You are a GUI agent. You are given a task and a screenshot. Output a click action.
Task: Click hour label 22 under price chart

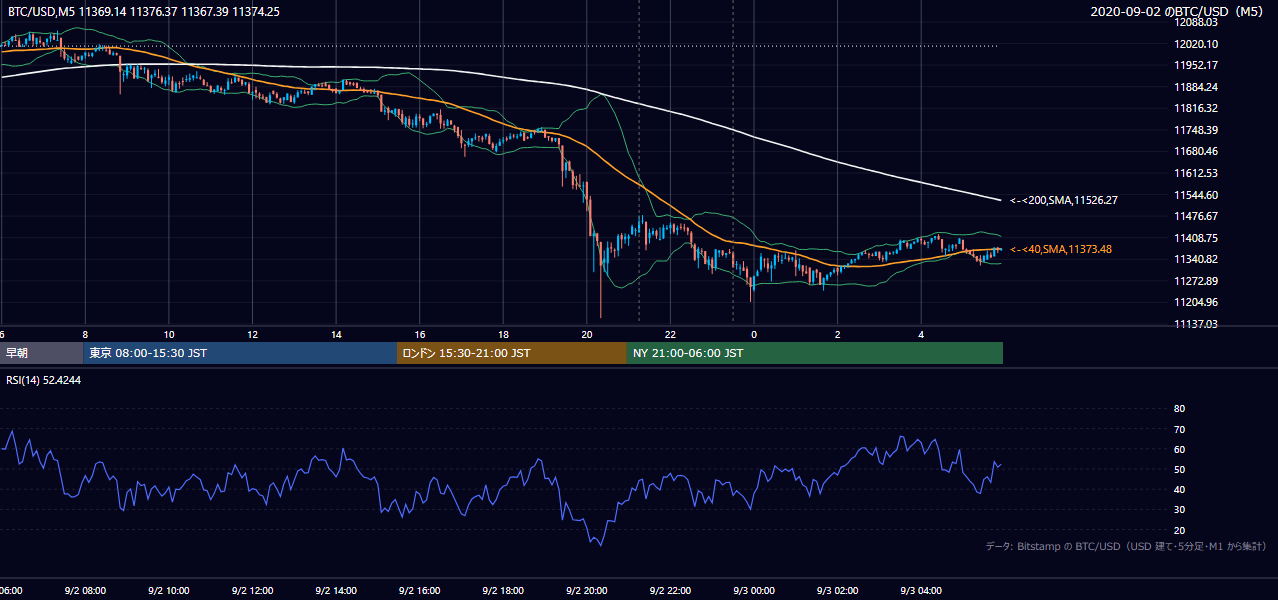pos(670,335)
